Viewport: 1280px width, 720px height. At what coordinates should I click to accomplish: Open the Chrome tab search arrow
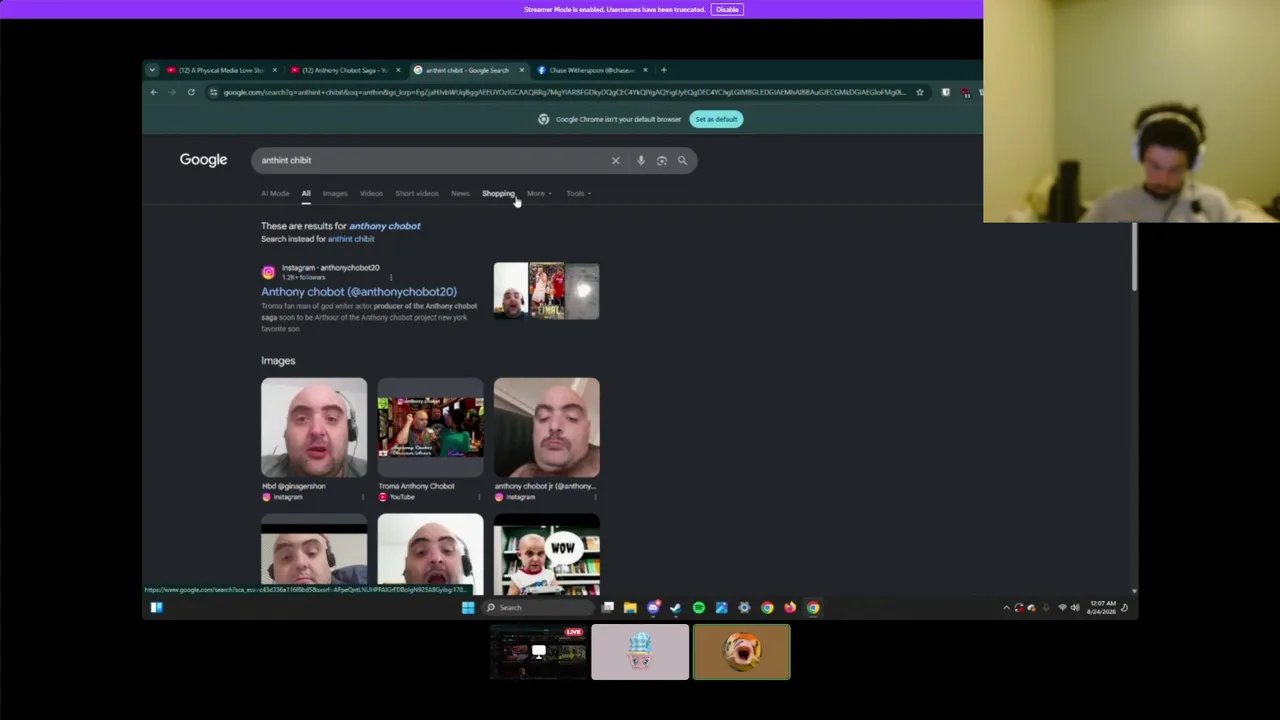click(x=152, y=70)
